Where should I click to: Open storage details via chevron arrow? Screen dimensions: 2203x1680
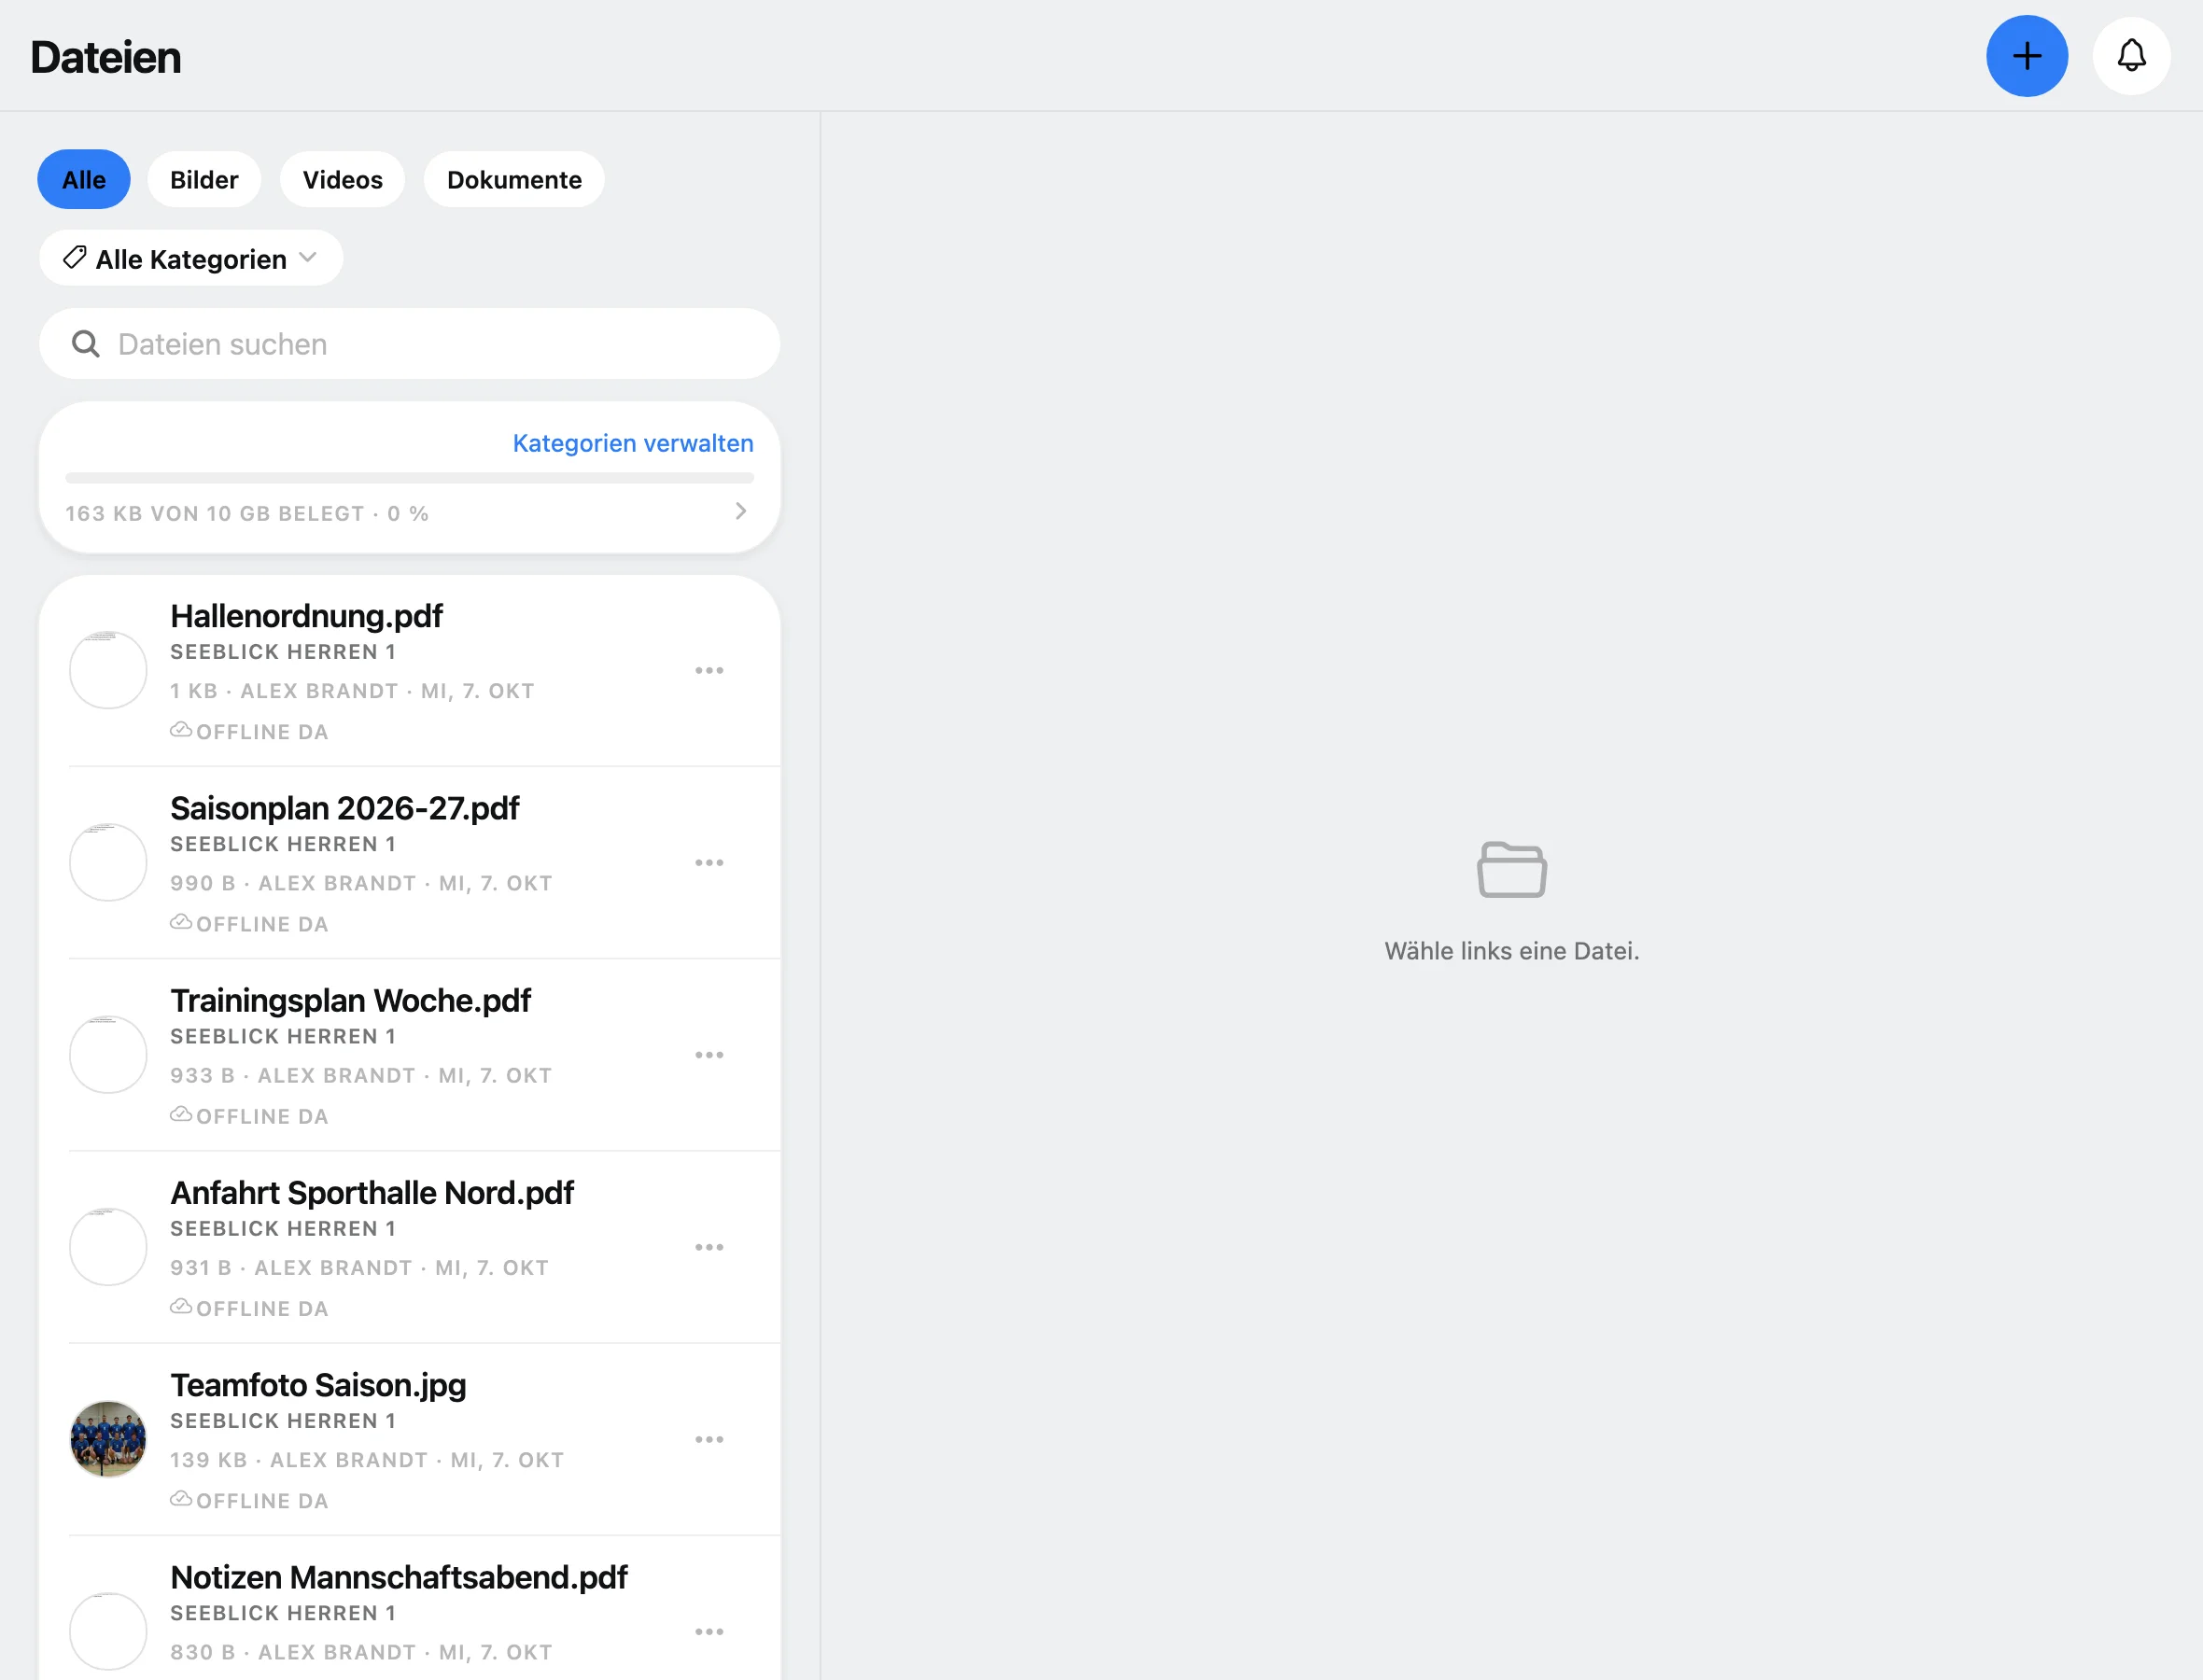pos(741,511)
